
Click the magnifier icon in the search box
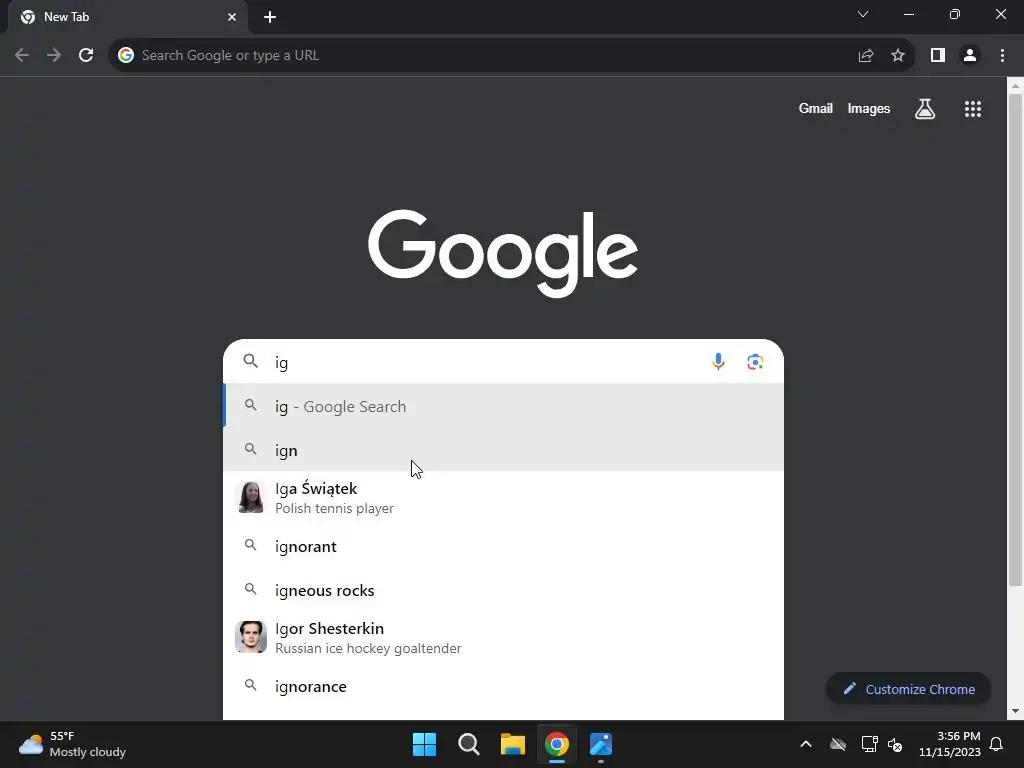(251, 360)
